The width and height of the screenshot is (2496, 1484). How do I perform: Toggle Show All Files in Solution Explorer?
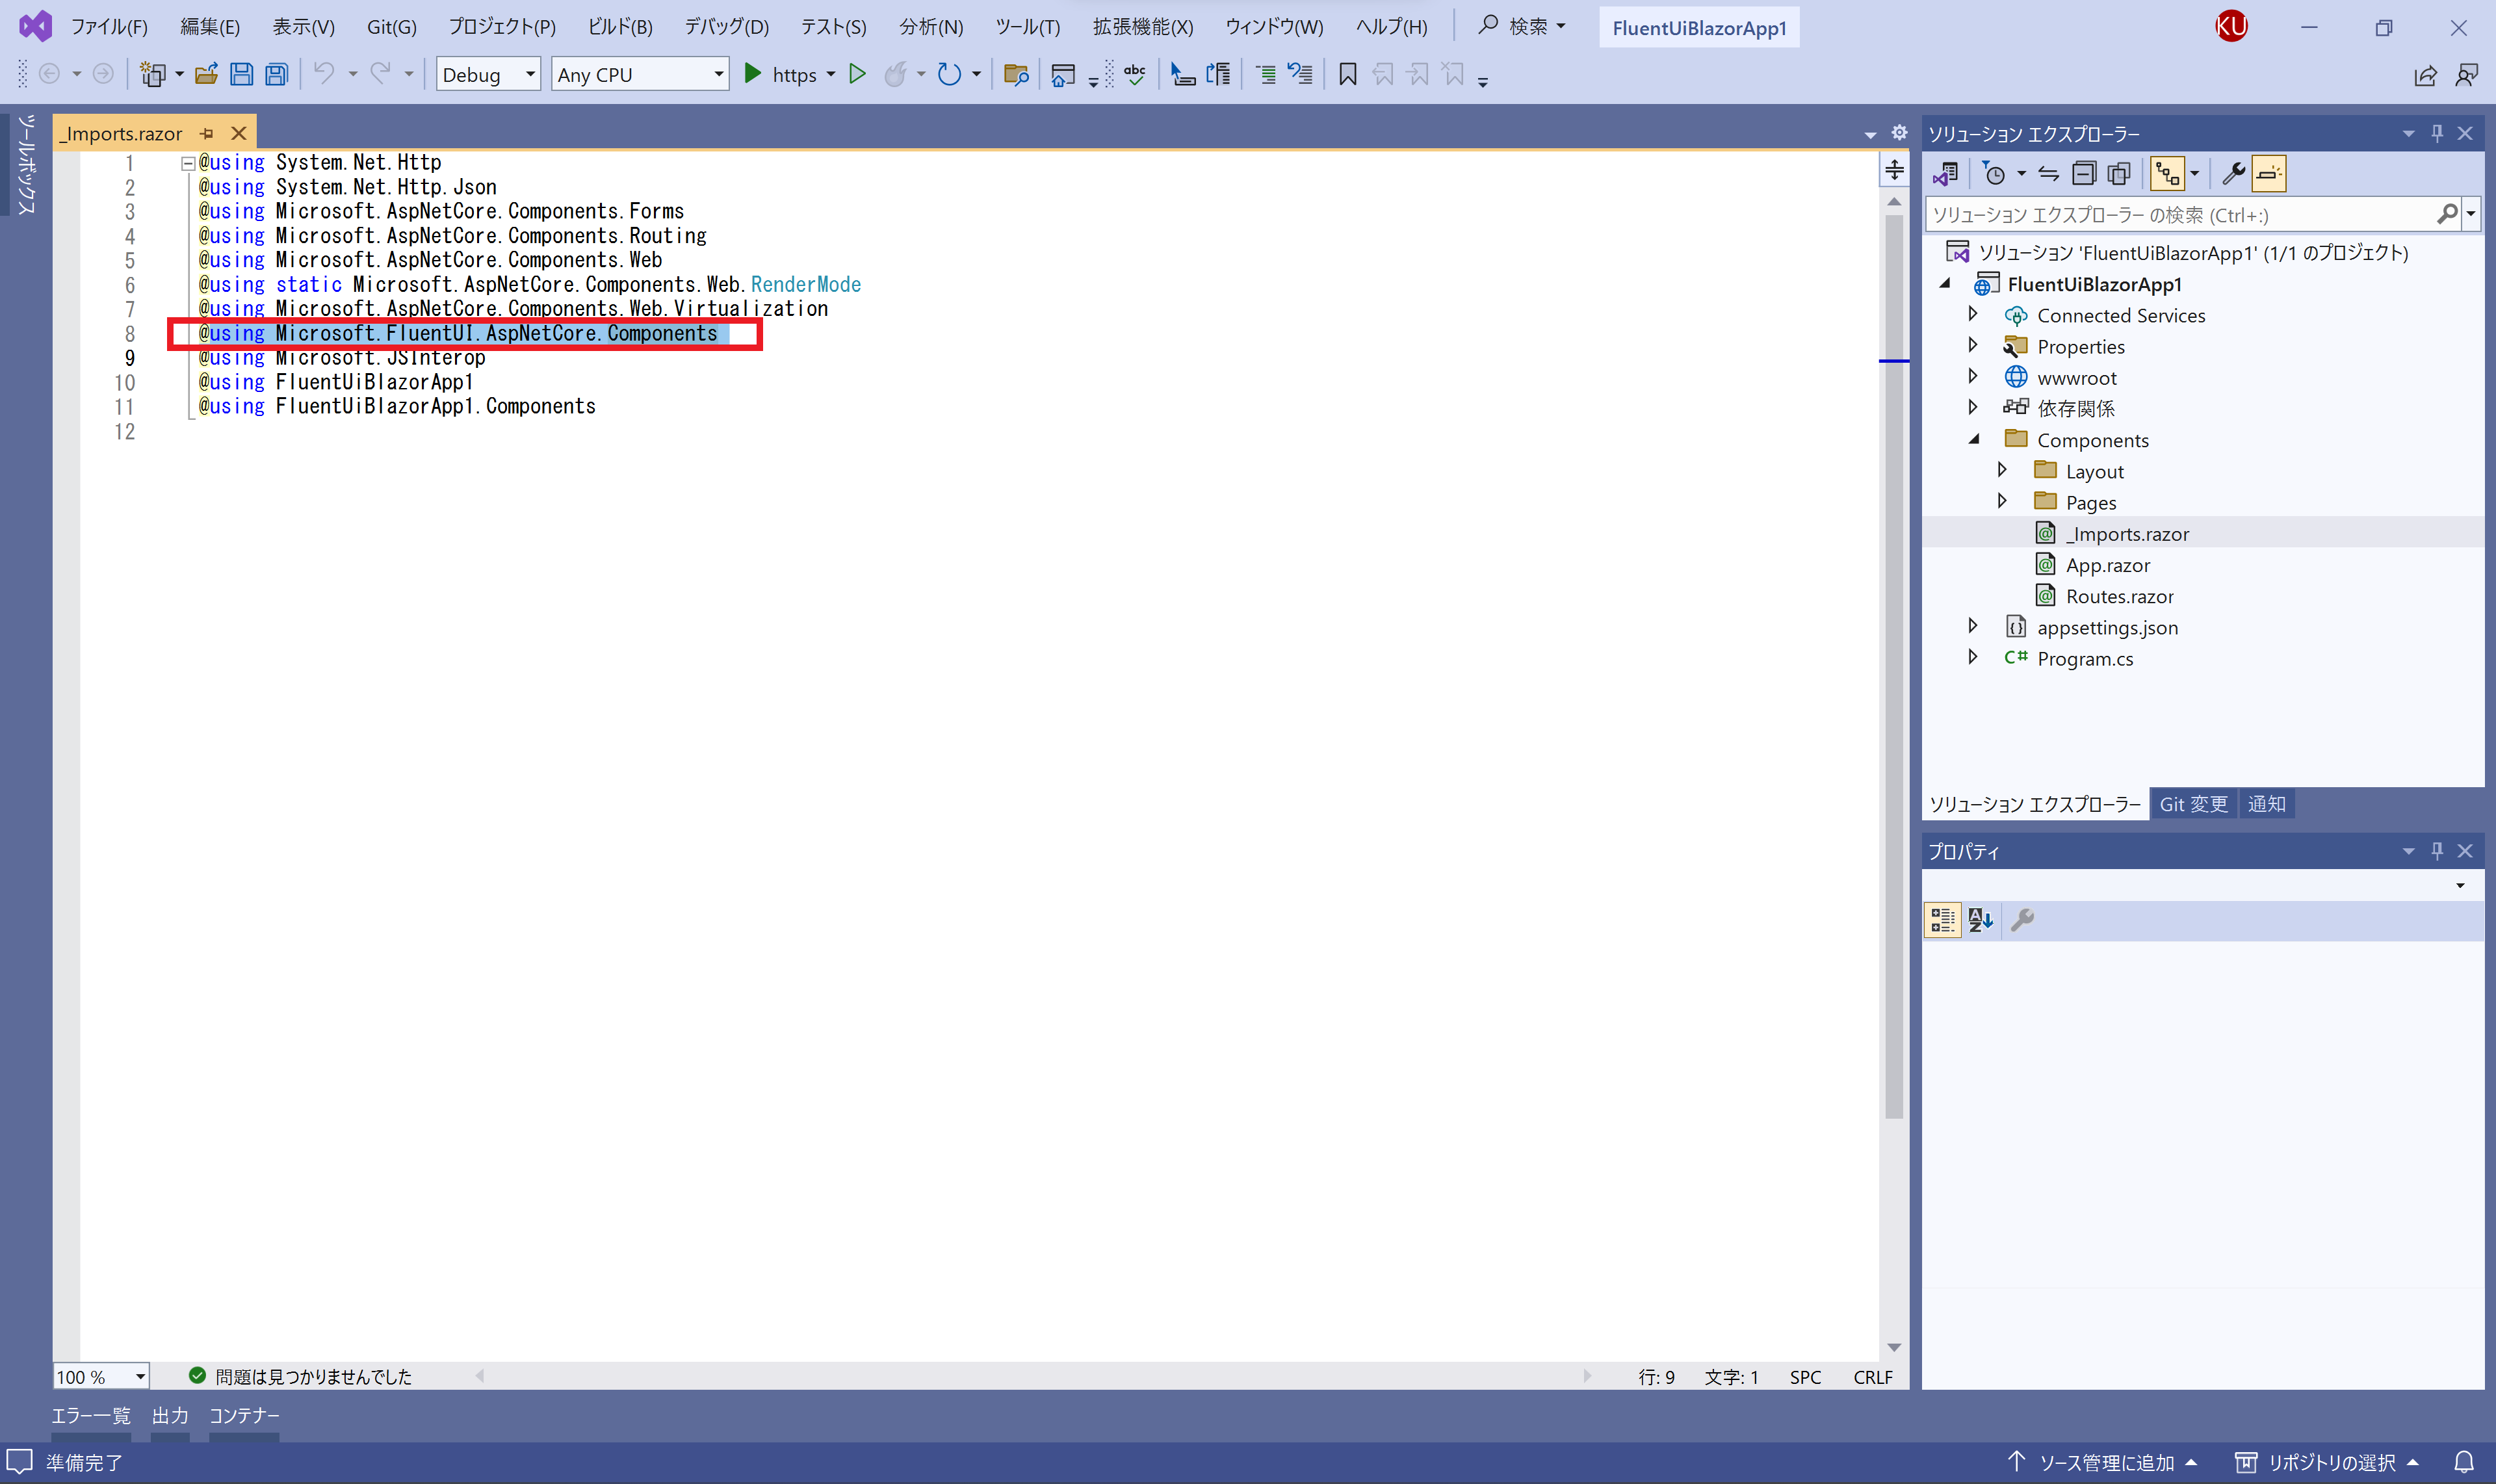click(x=2118, y=174)
